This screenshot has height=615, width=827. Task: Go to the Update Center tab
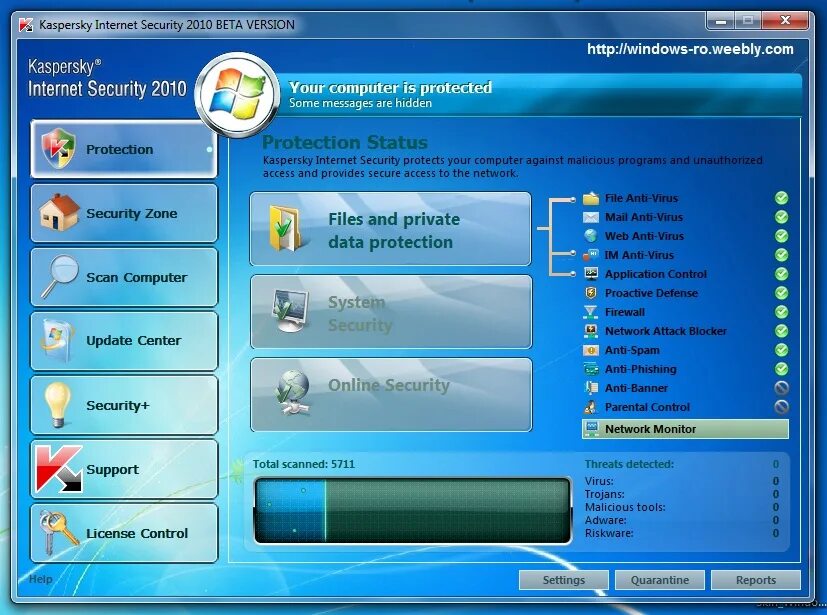point(124,341)
